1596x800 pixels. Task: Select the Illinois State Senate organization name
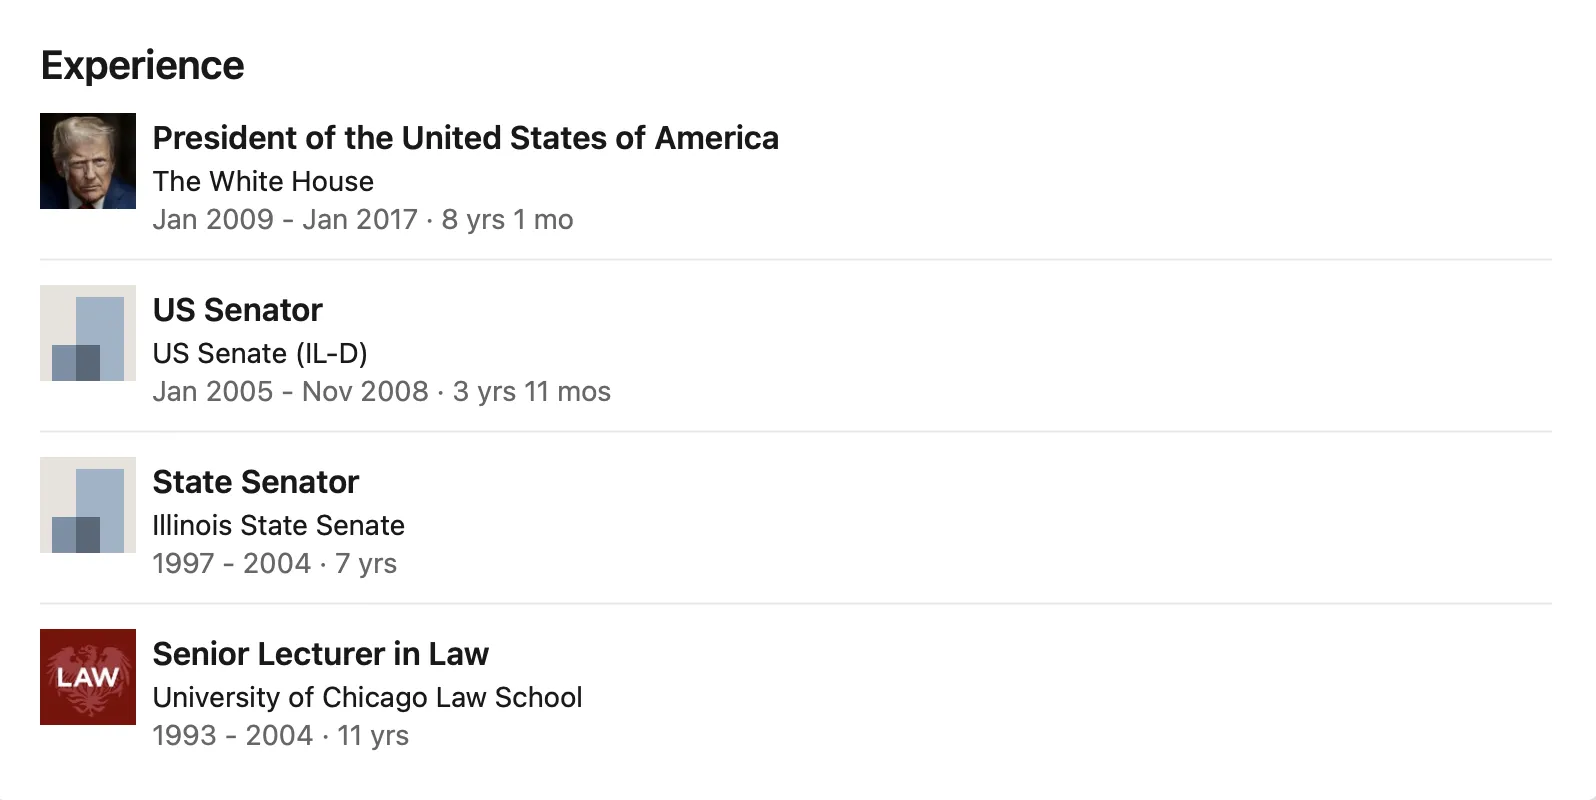point(278,525)
